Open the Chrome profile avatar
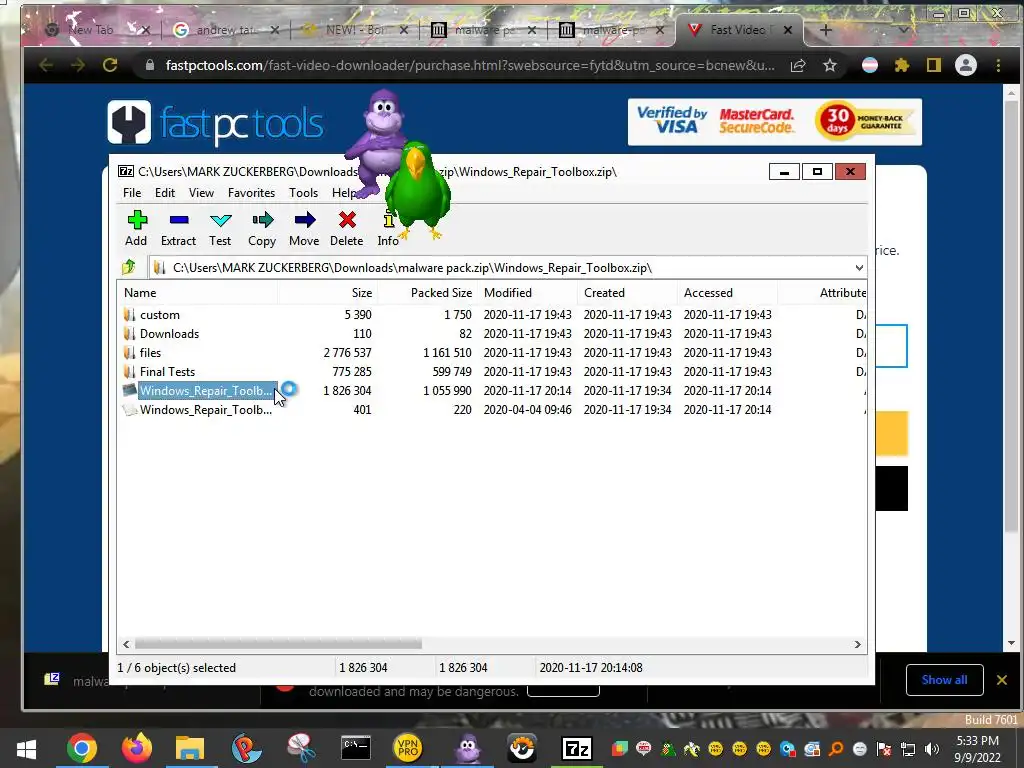The image size is (1024, 768). coord(966,65)
